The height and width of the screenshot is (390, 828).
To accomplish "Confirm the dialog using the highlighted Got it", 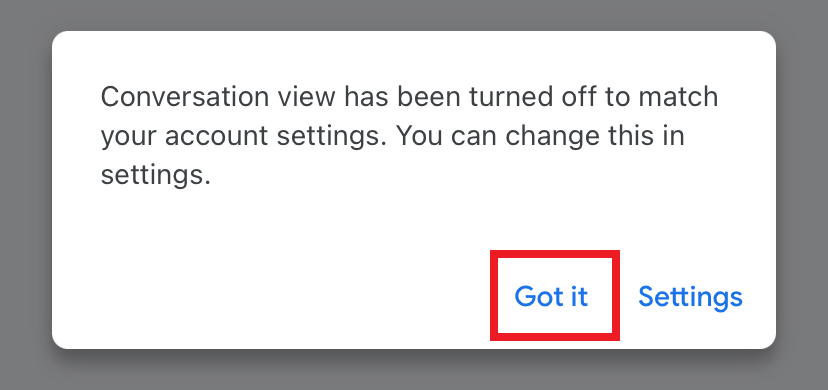I will coord(551,296).
